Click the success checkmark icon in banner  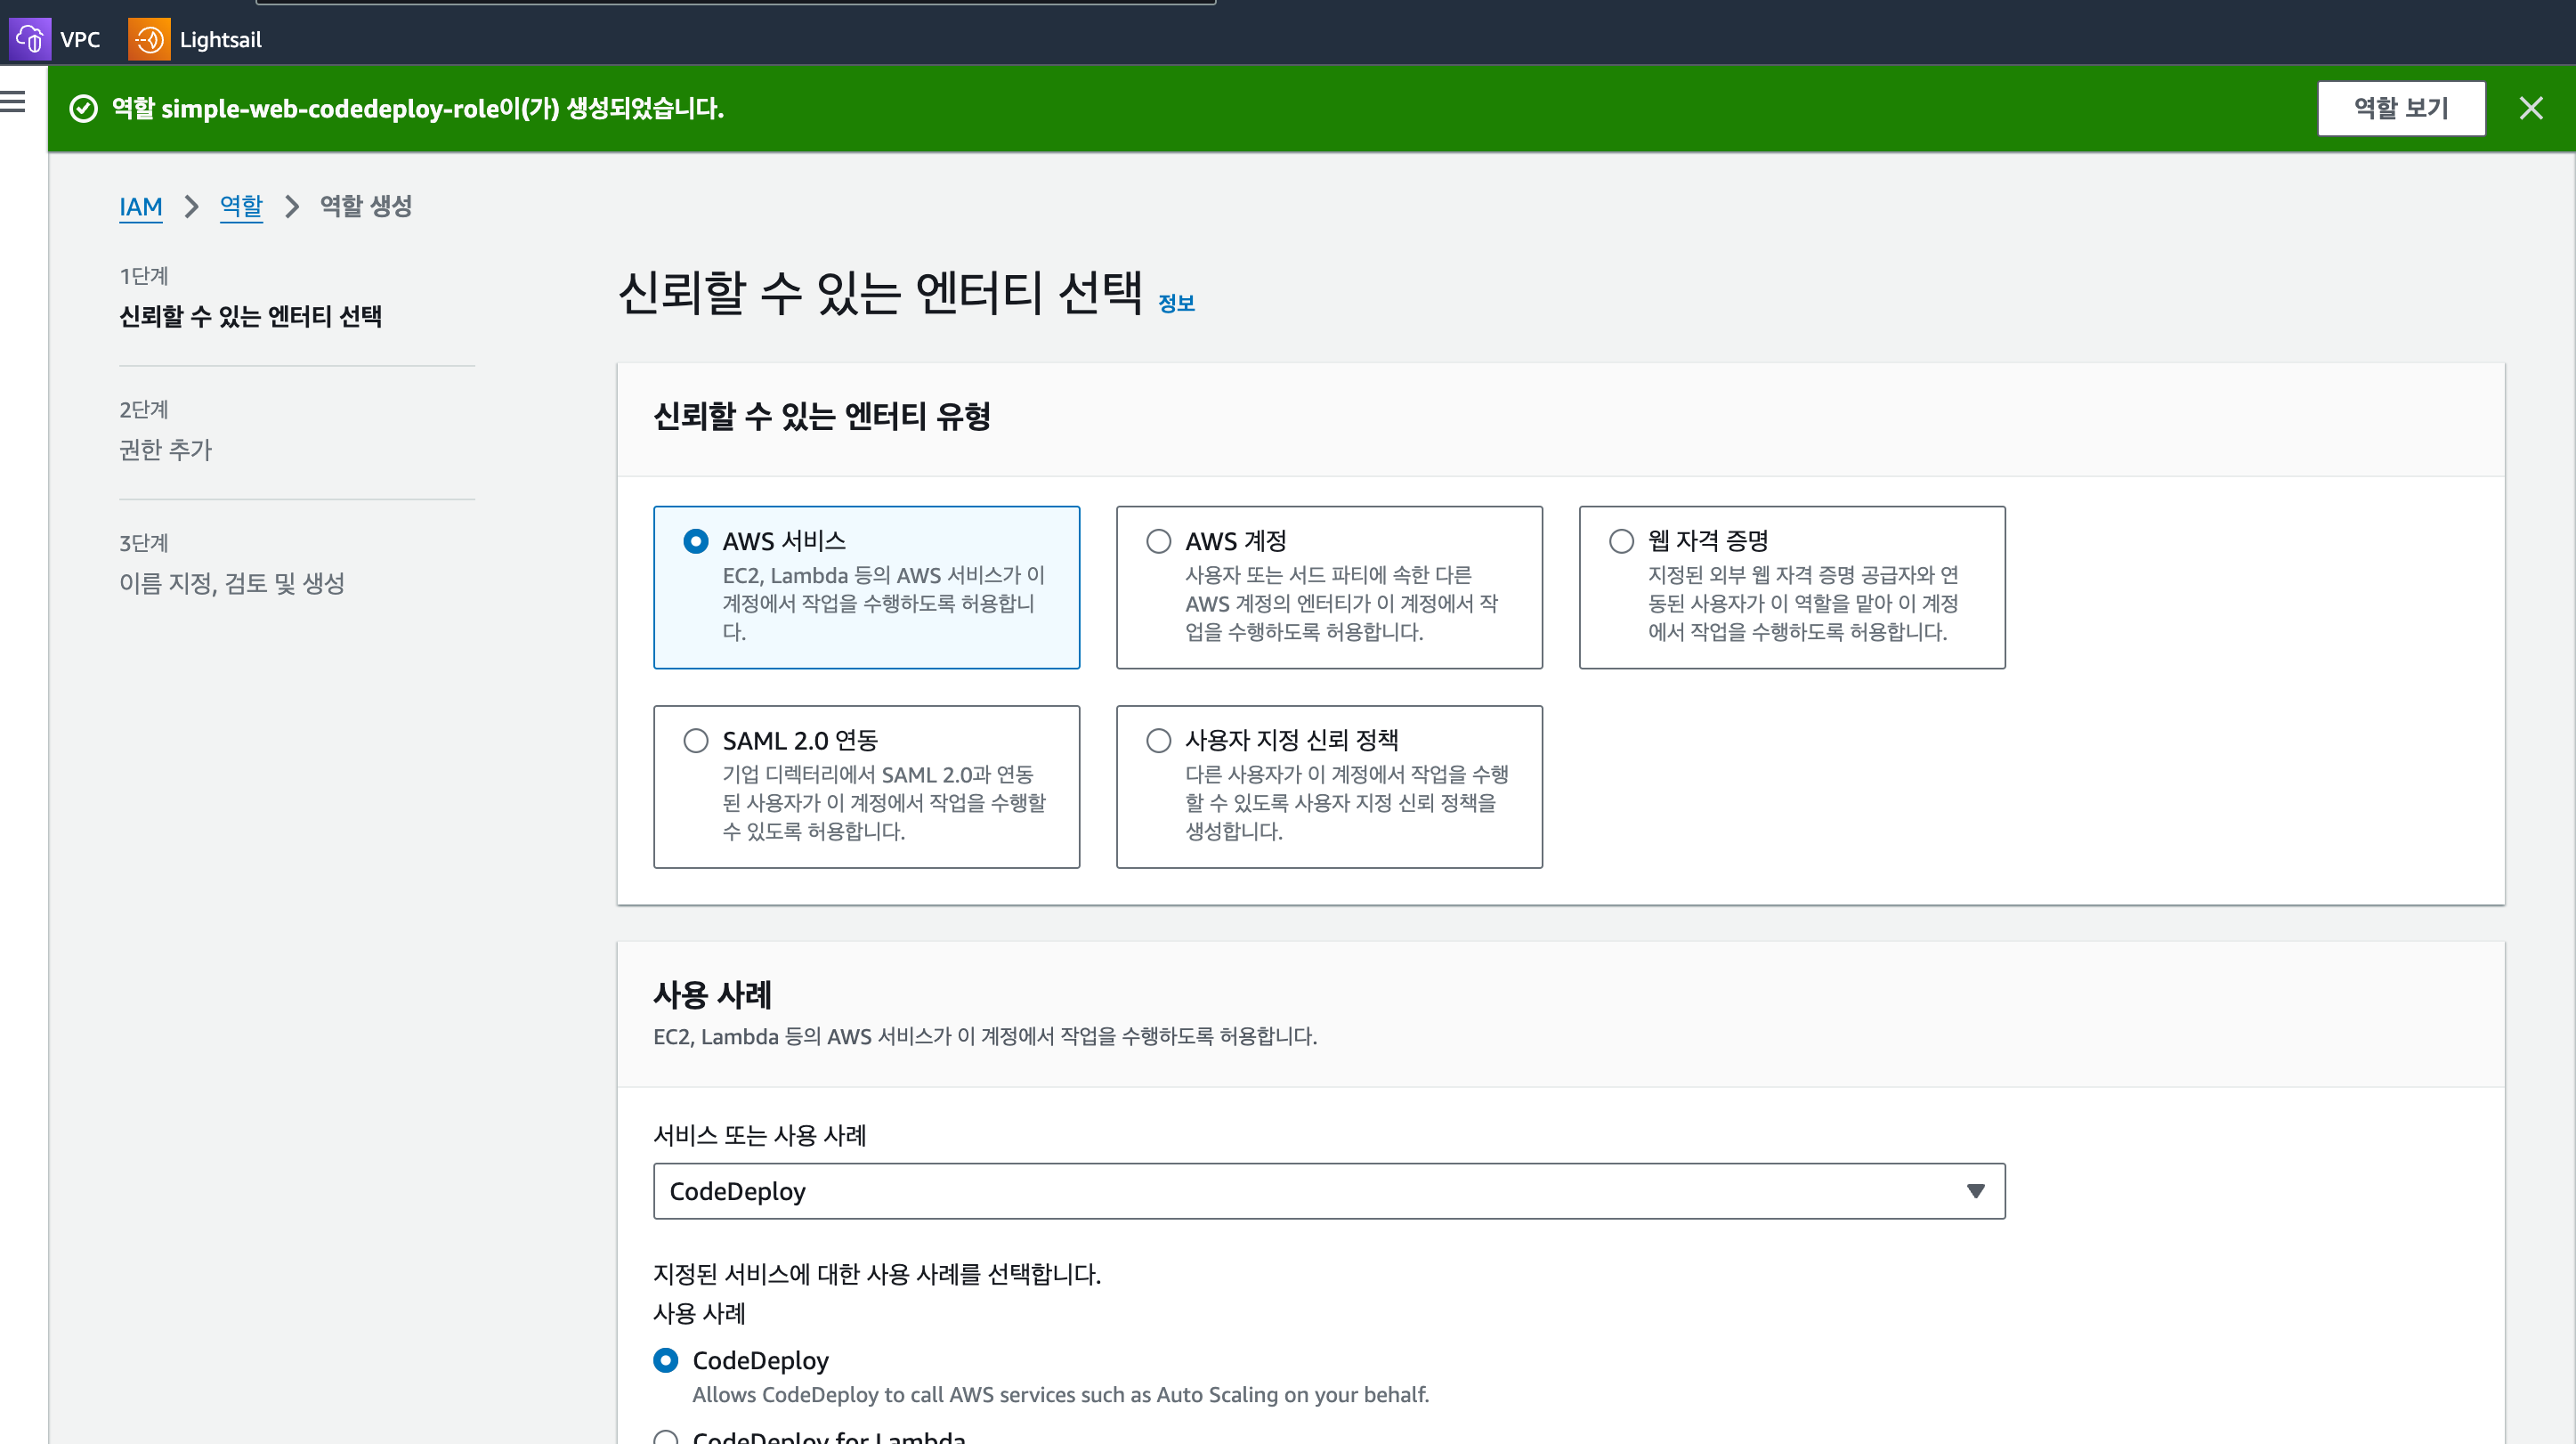tap(84, 108)
